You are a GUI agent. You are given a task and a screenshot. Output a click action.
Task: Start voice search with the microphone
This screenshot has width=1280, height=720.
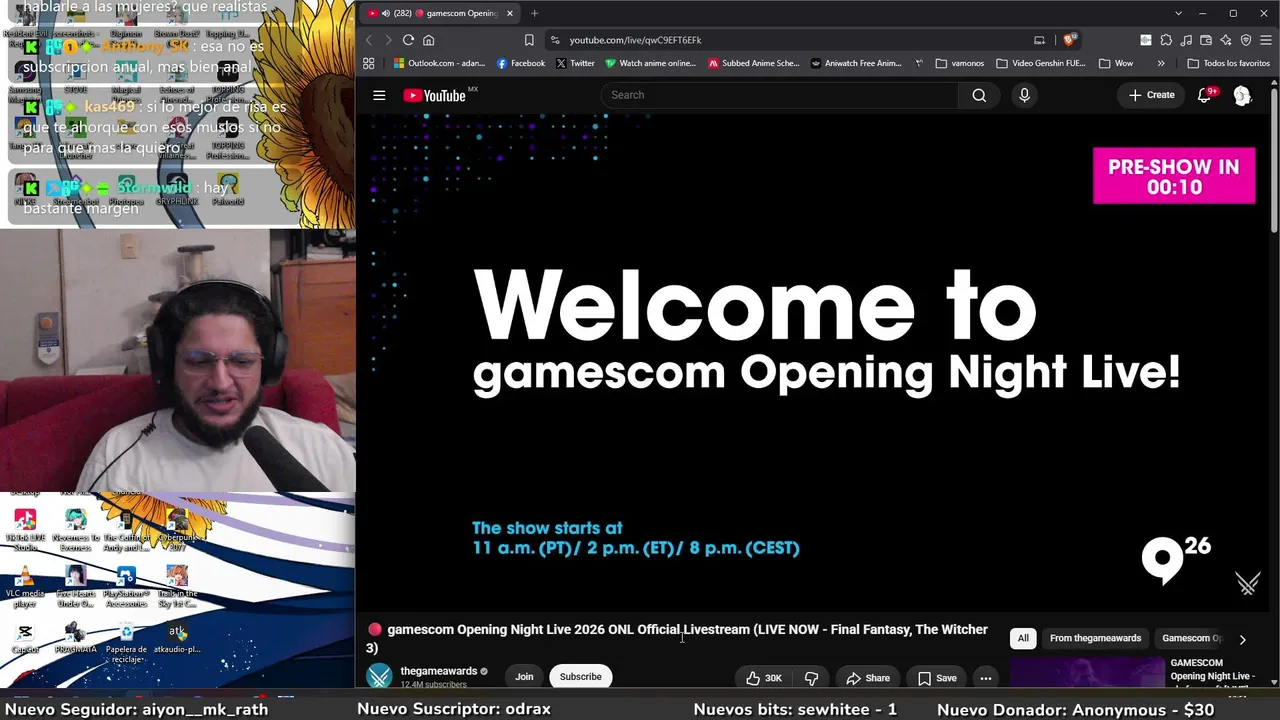point(1024,95)
